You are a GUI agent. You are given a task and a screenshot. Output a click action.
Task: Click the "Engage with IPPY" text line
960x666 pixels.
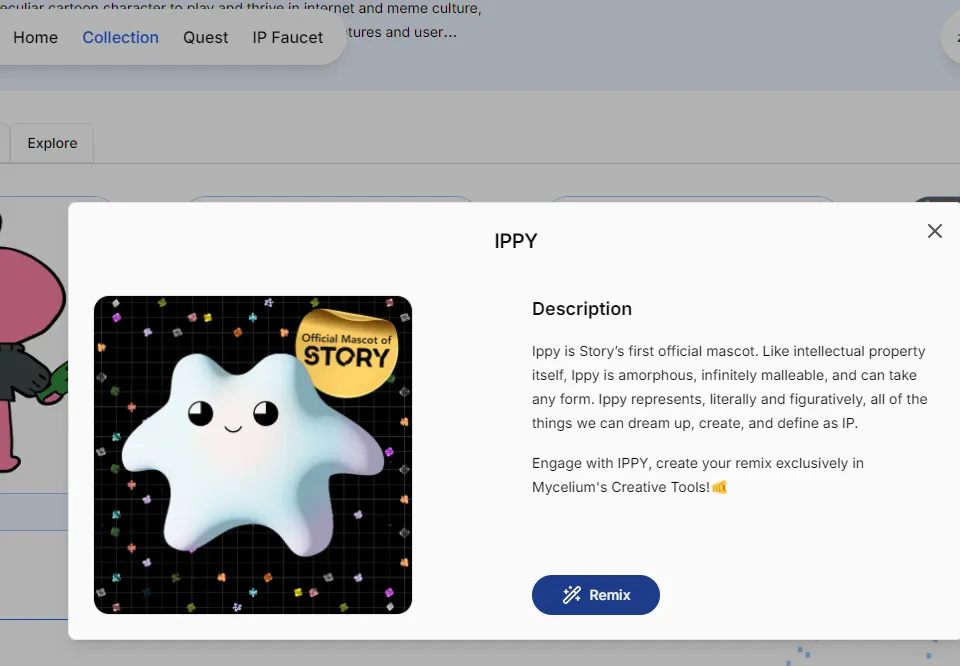(697, 463)
